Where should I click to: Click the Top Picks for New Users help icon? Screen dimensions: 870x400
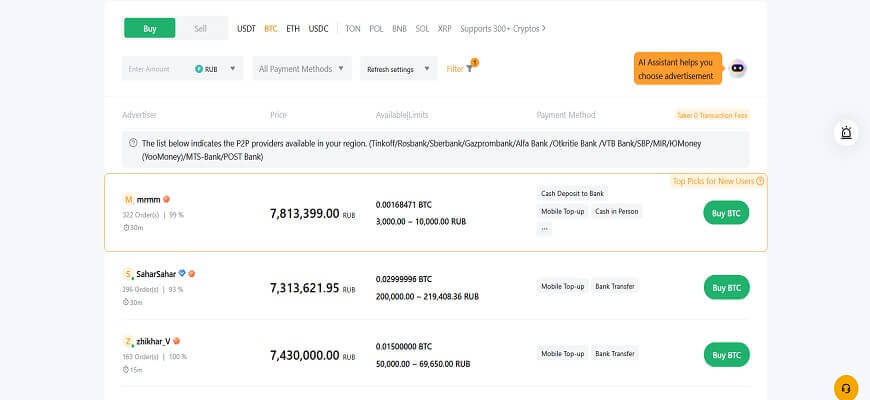pos(760,181)
